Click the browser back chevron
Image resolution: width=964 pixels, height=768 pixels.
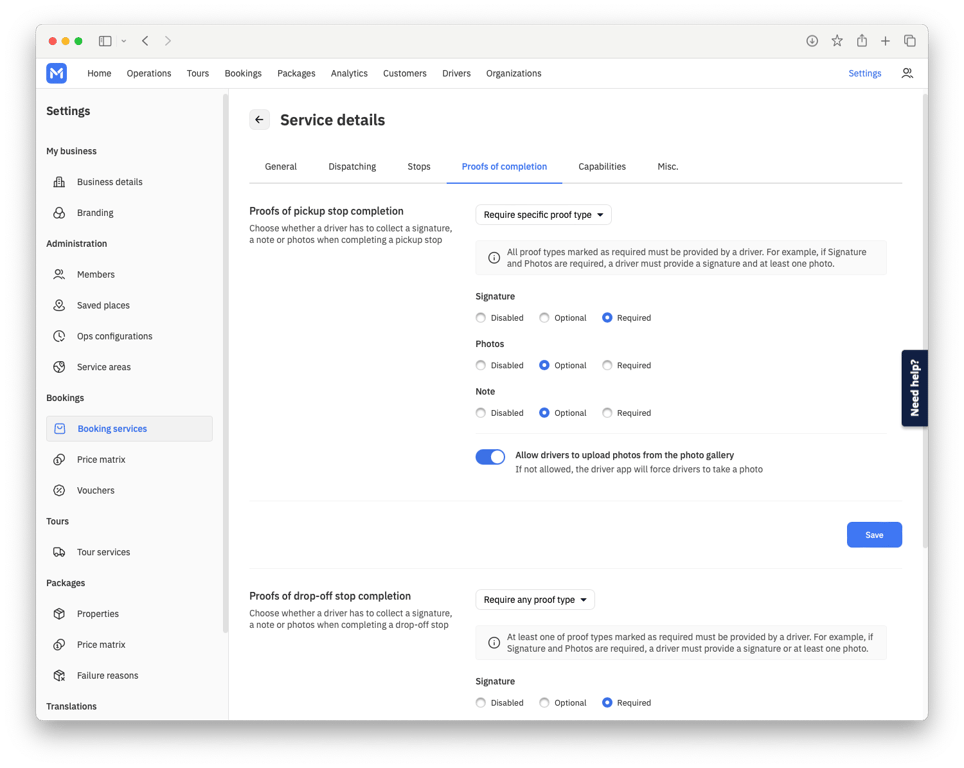(x=145, y=41)
